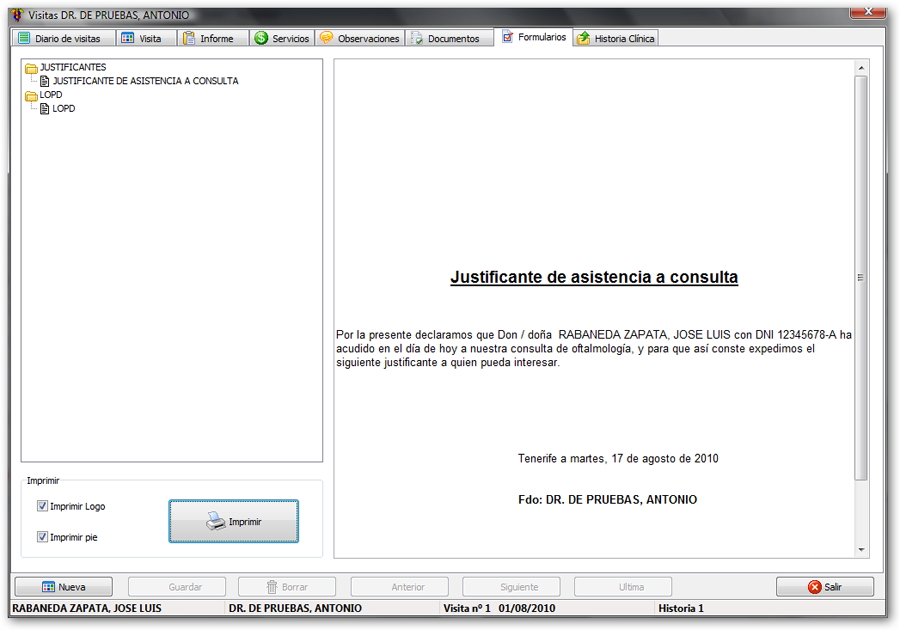
Task: Click the Diario de visitas tab icon
Action: [24, 38]
